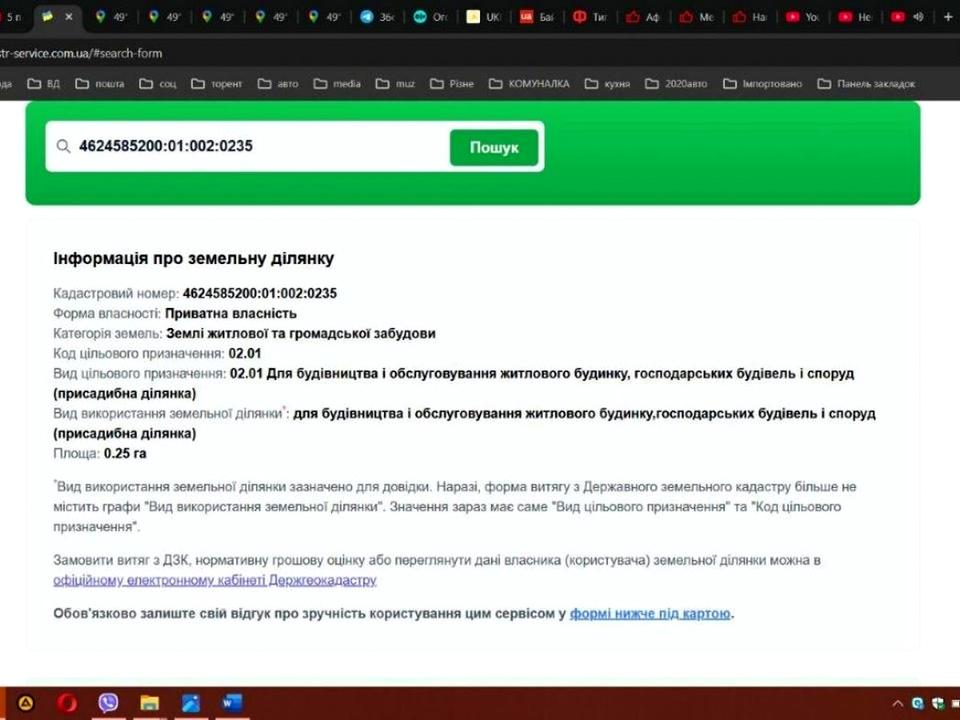Follow the 'формі нижче під картою' link
Screen dimensions: 960x720
[x=650, y=613]
